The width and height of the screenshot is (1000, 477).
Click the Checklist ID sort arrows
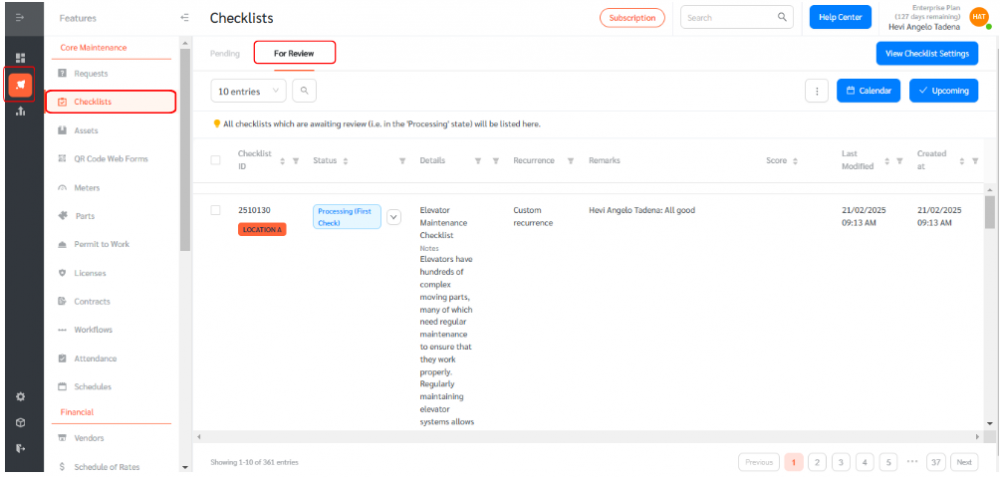tap(283, 161)
